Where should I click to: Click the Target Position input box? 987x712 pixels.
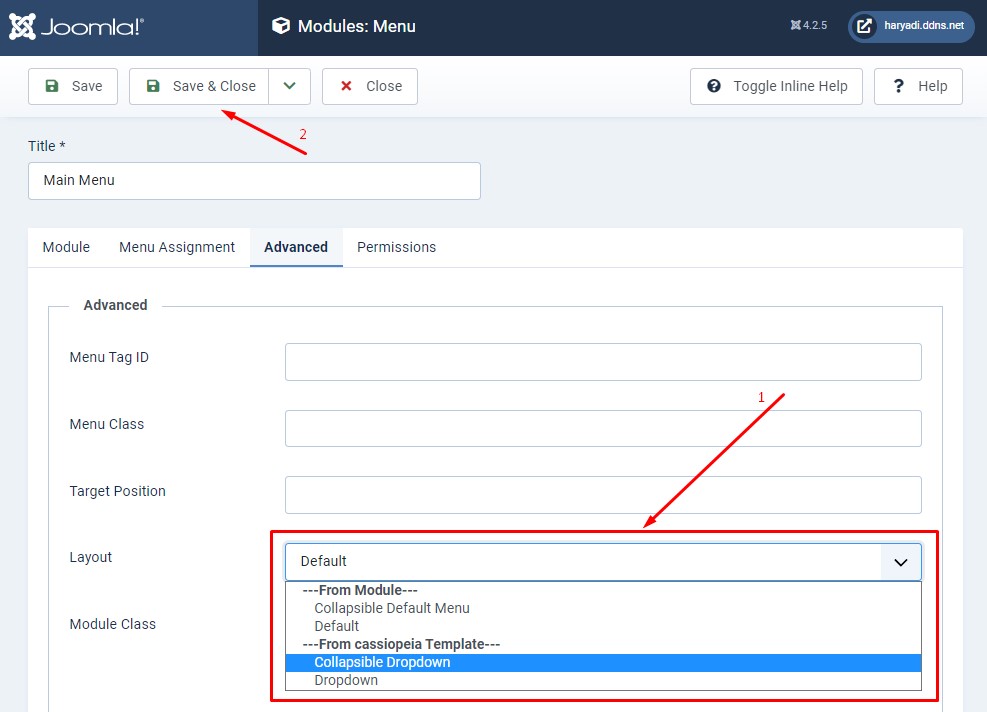point(603,495)
